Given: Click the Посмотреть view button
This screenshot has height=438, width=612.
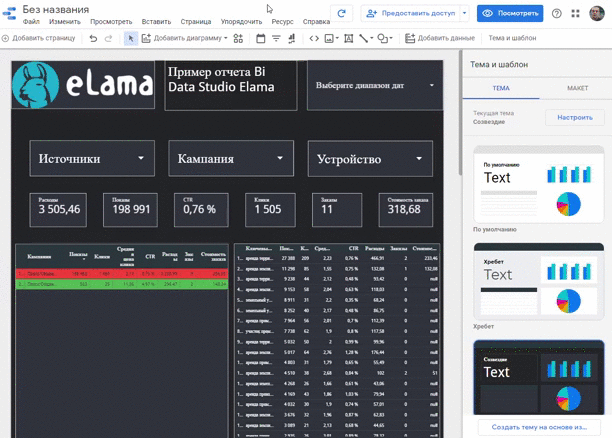Looking at the screenshot, I should point(510,13).
